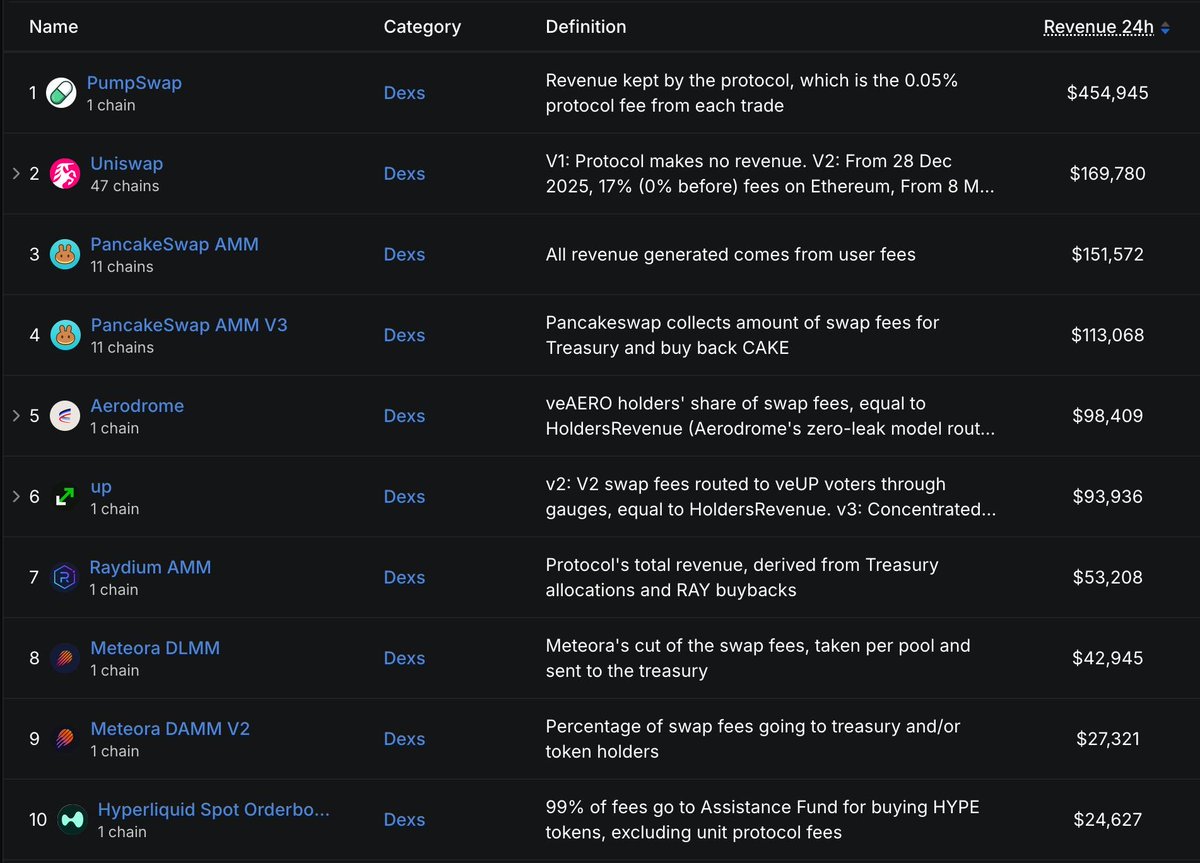1200x863 pixels.
Task: Click the Raydium AMM logo icon
Action: pos(65,578)
